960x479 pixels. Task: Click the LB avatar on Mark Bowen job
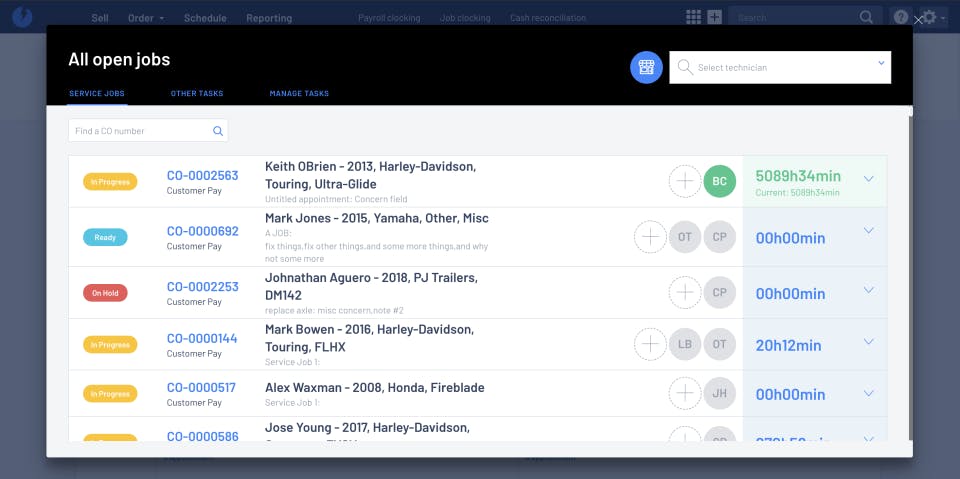[684, 344]
